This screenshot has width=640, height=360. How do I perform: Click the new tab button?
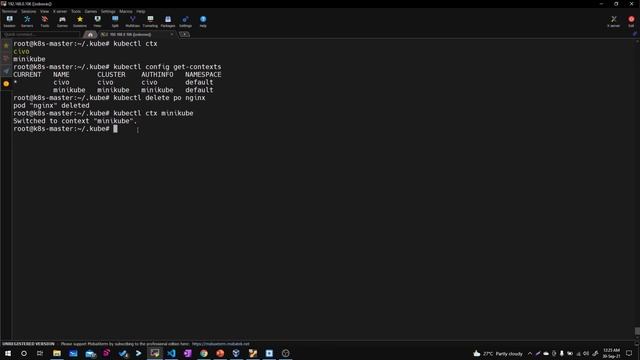184,34
